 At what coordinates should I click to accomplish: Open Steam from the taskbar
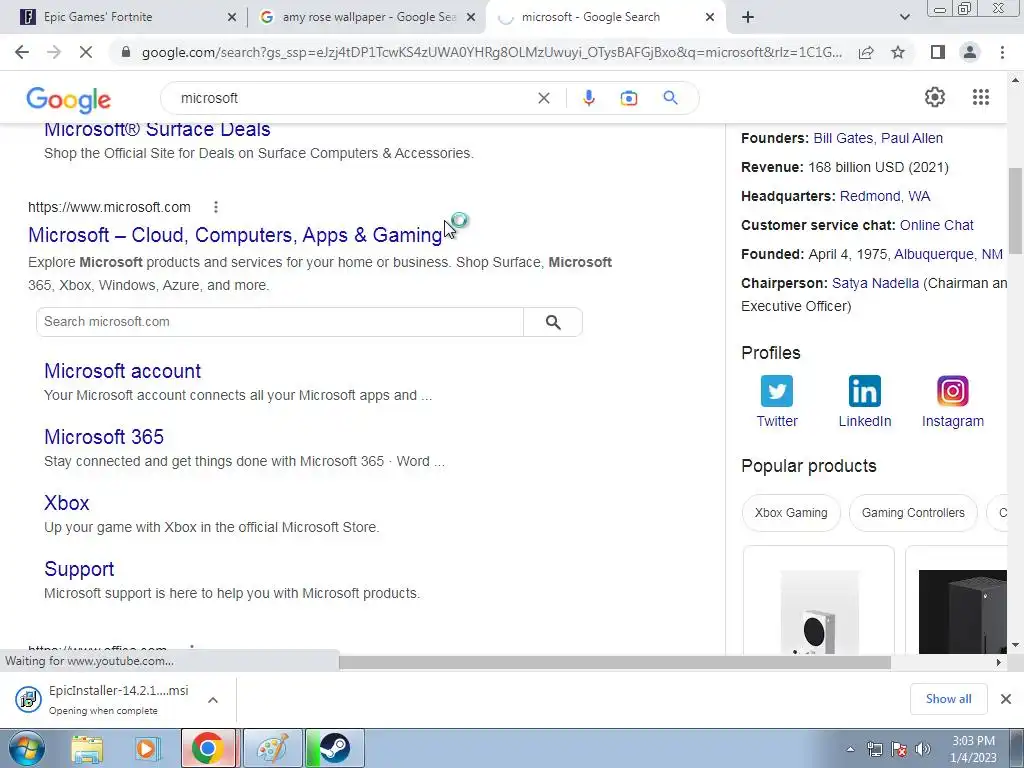coord(334,748)
